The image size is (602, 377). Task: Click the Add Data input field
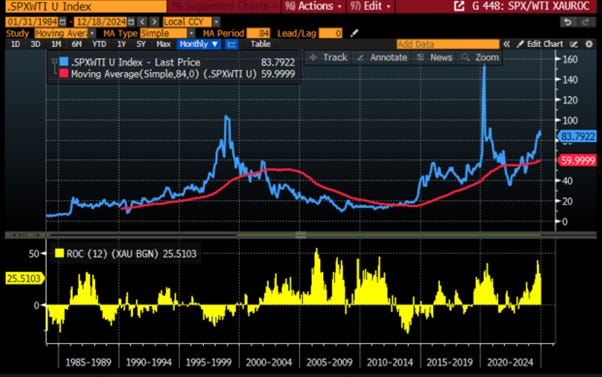click(x=448, y=44)
